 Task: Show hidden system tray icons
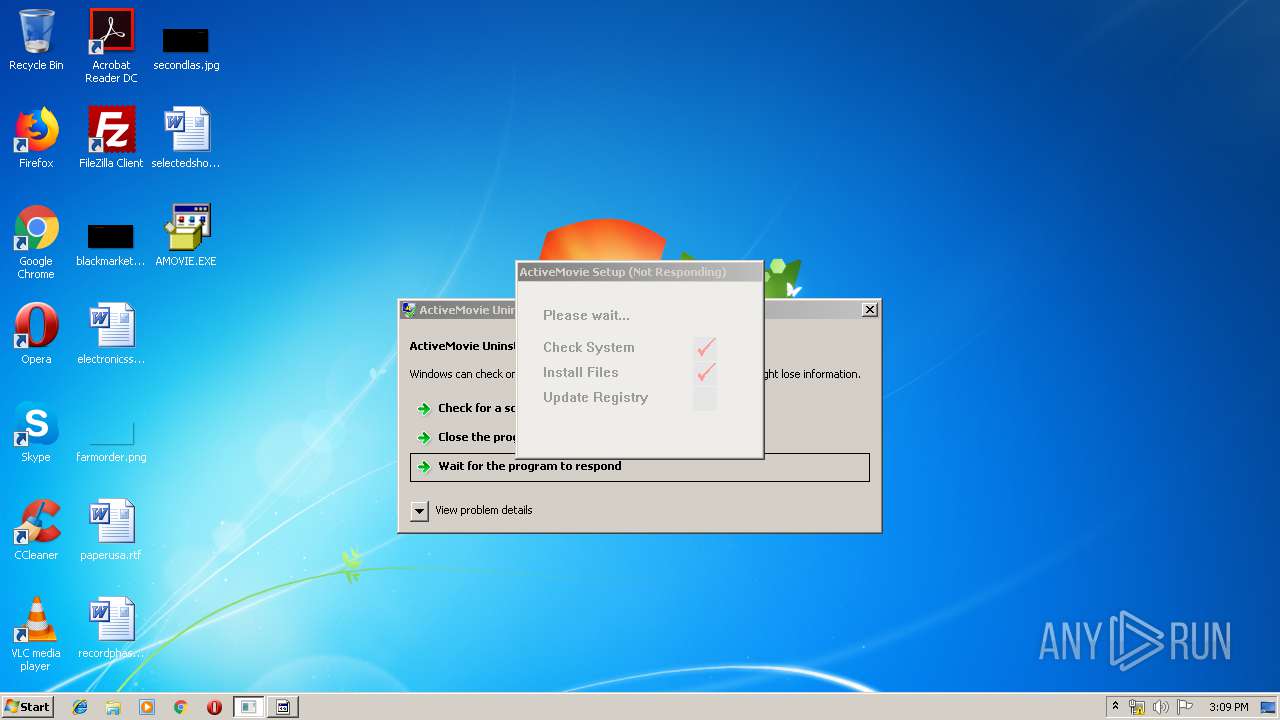[x=1115, y=707]
